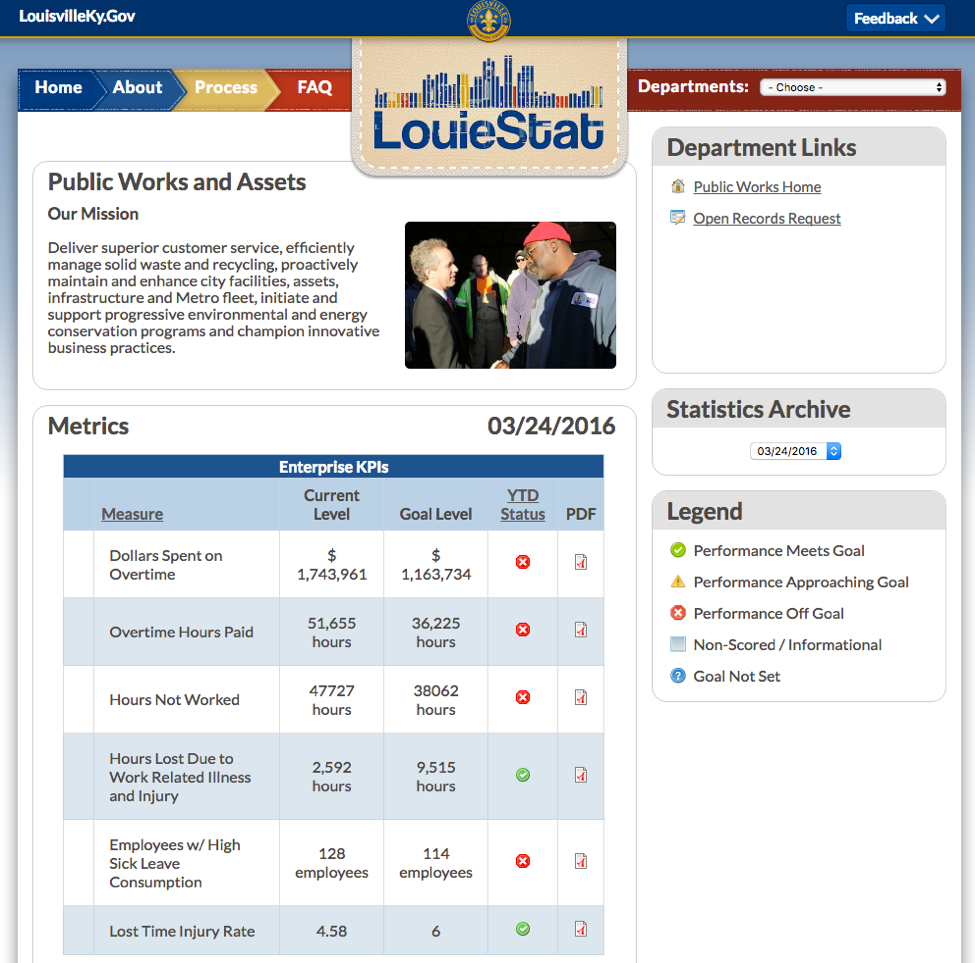Click the Current Level column header
975x963 pixels.
click(x=331, y=505)
